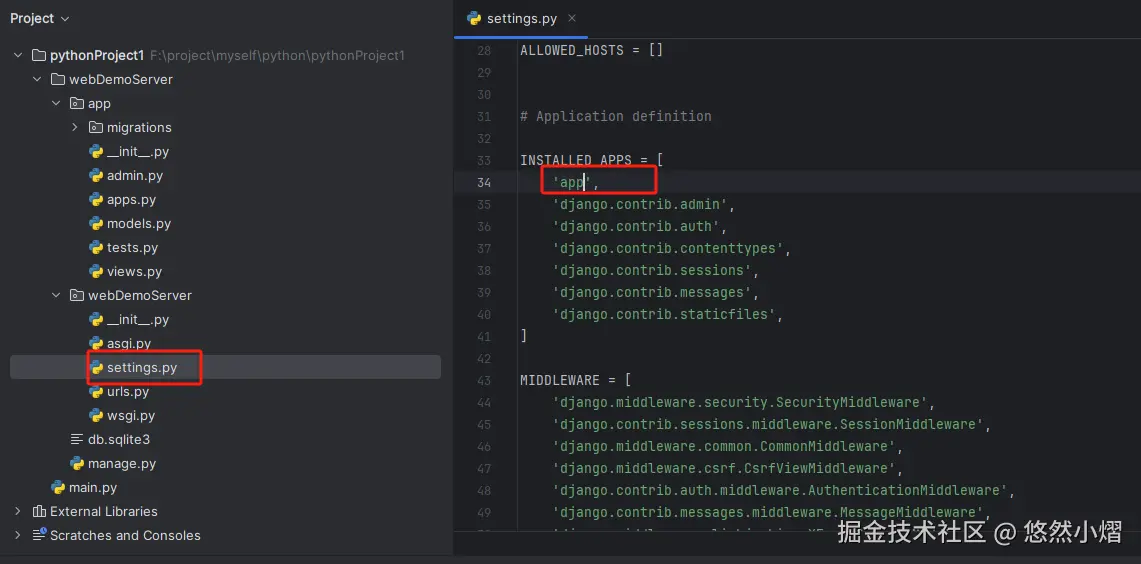
Task: Select urls.py in the project tree
Action: pyautogui.click(x=130, y=392)
